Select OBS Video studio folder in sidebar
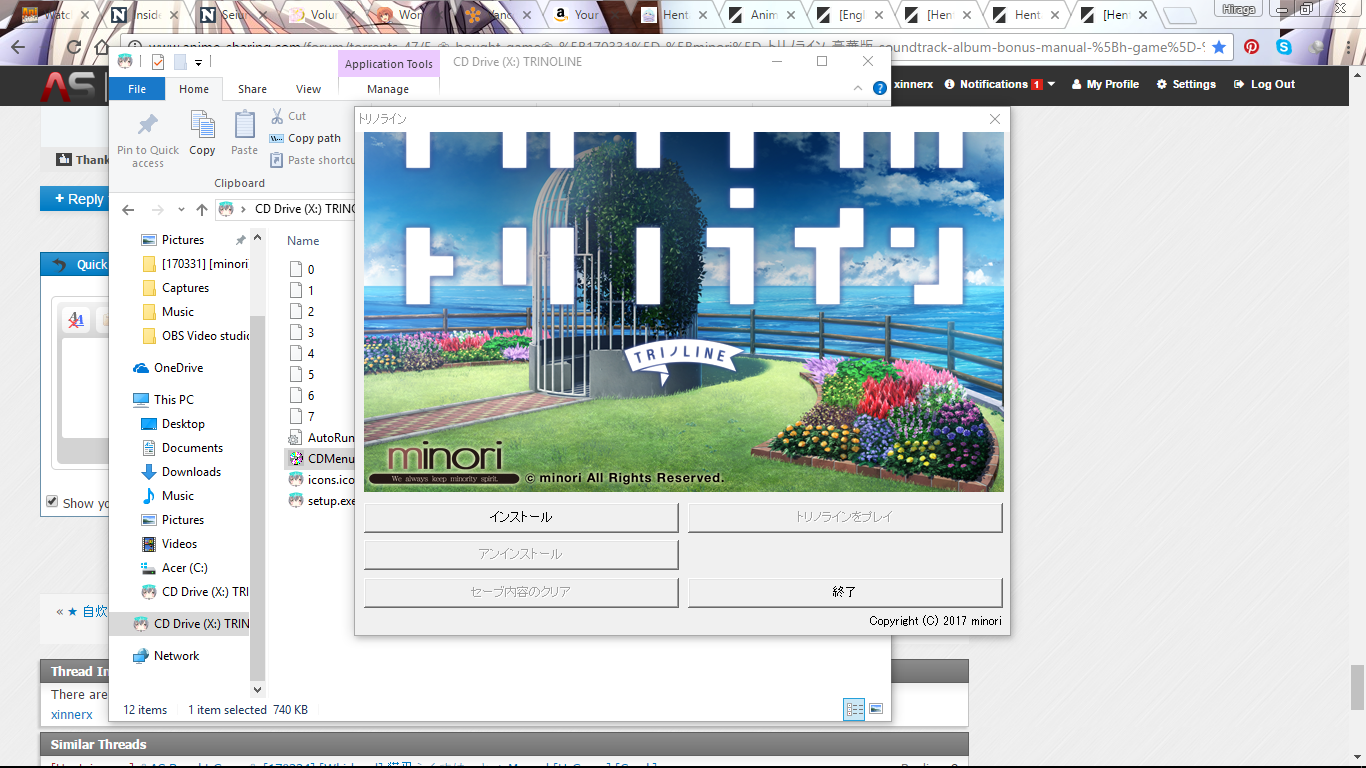 [x=195, y=336]
